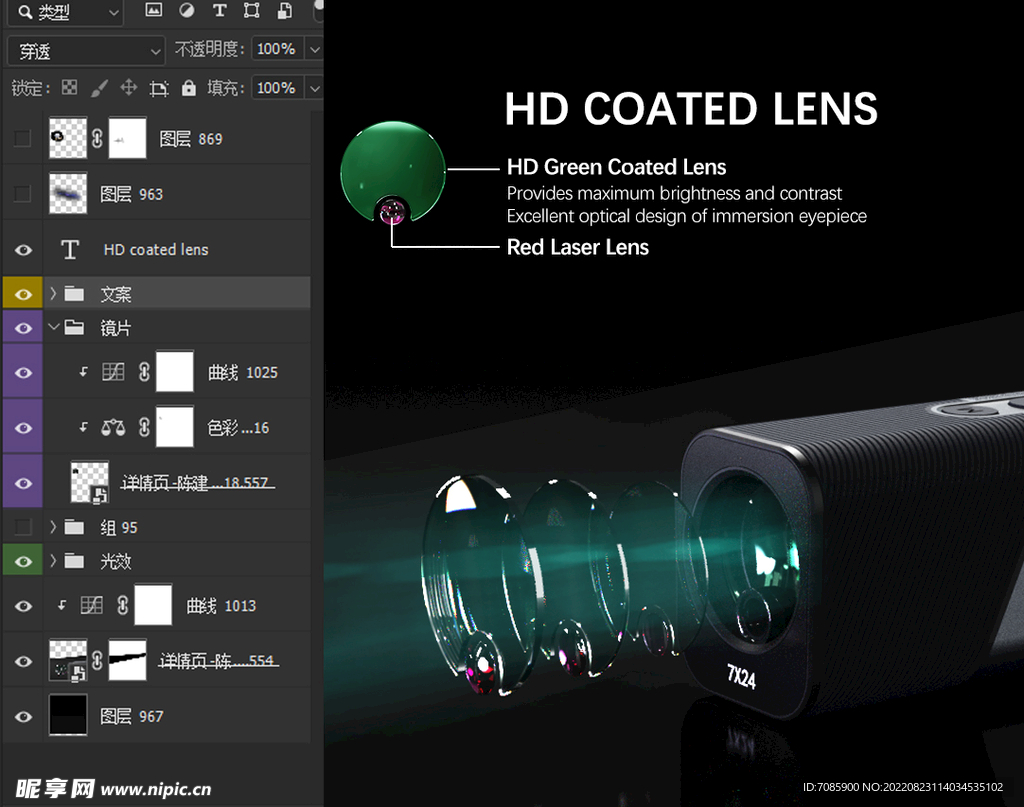Screen dimensions: 1024x807
Task: Show hidden layer 图层 869
Action: [x=23, y=139]
